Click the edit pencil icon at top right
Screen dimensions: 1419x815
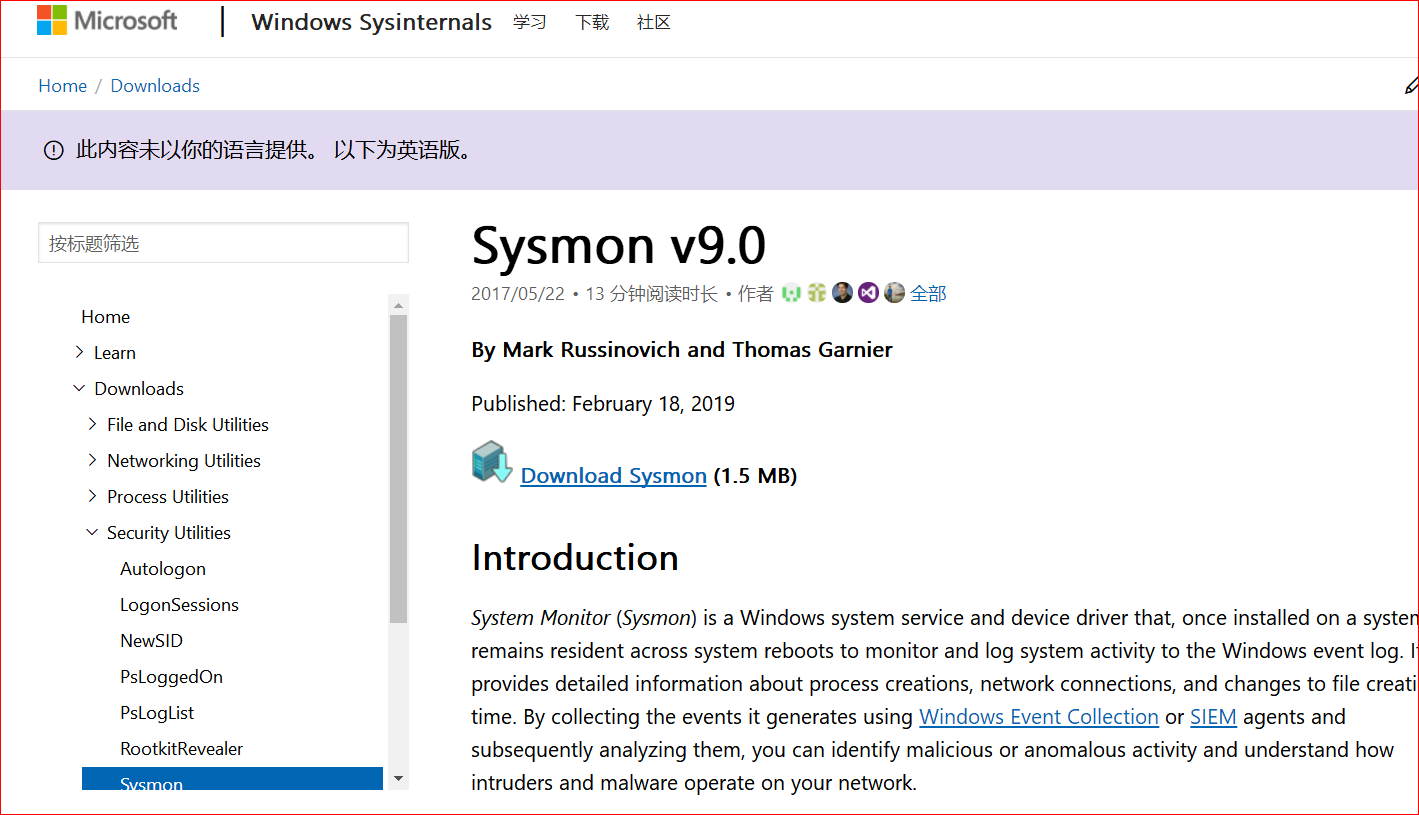point(1410,86)
